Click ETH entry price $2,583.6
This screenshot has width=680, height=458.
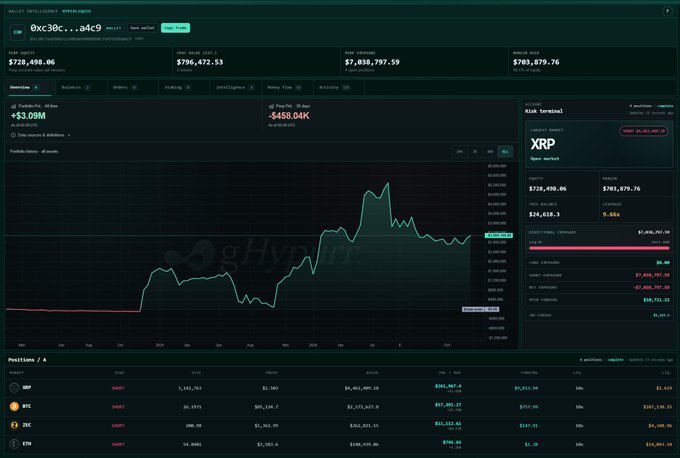[268, 444]
